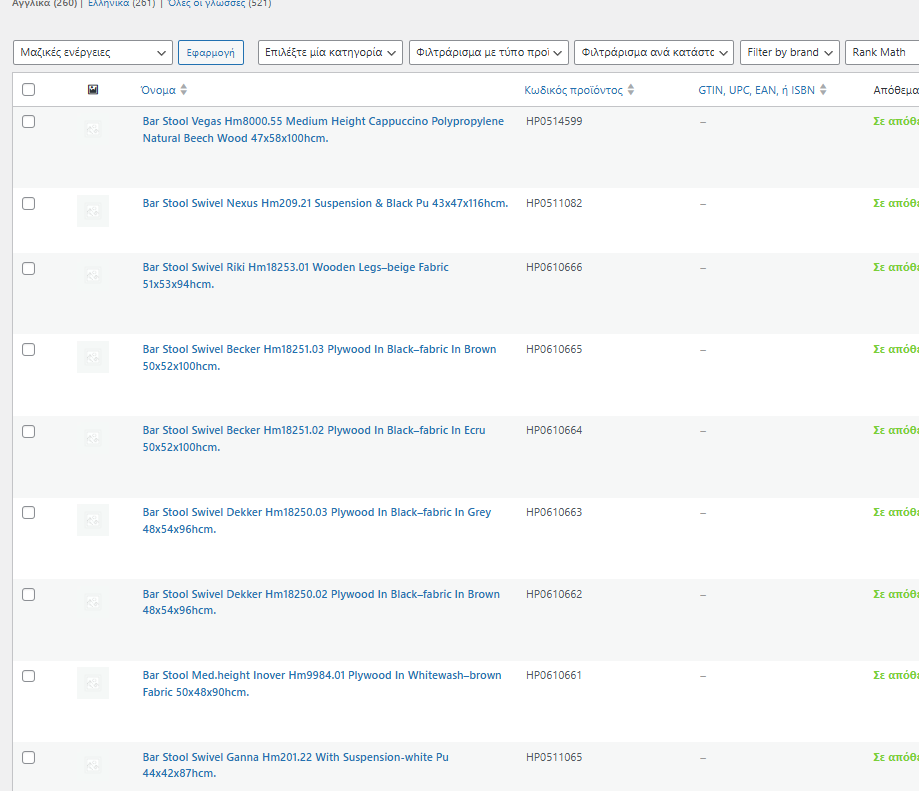The image size is (919, 791).
Task: Switch to the Ελληνικά (261) language filter
Action: (x=121, y=4)
